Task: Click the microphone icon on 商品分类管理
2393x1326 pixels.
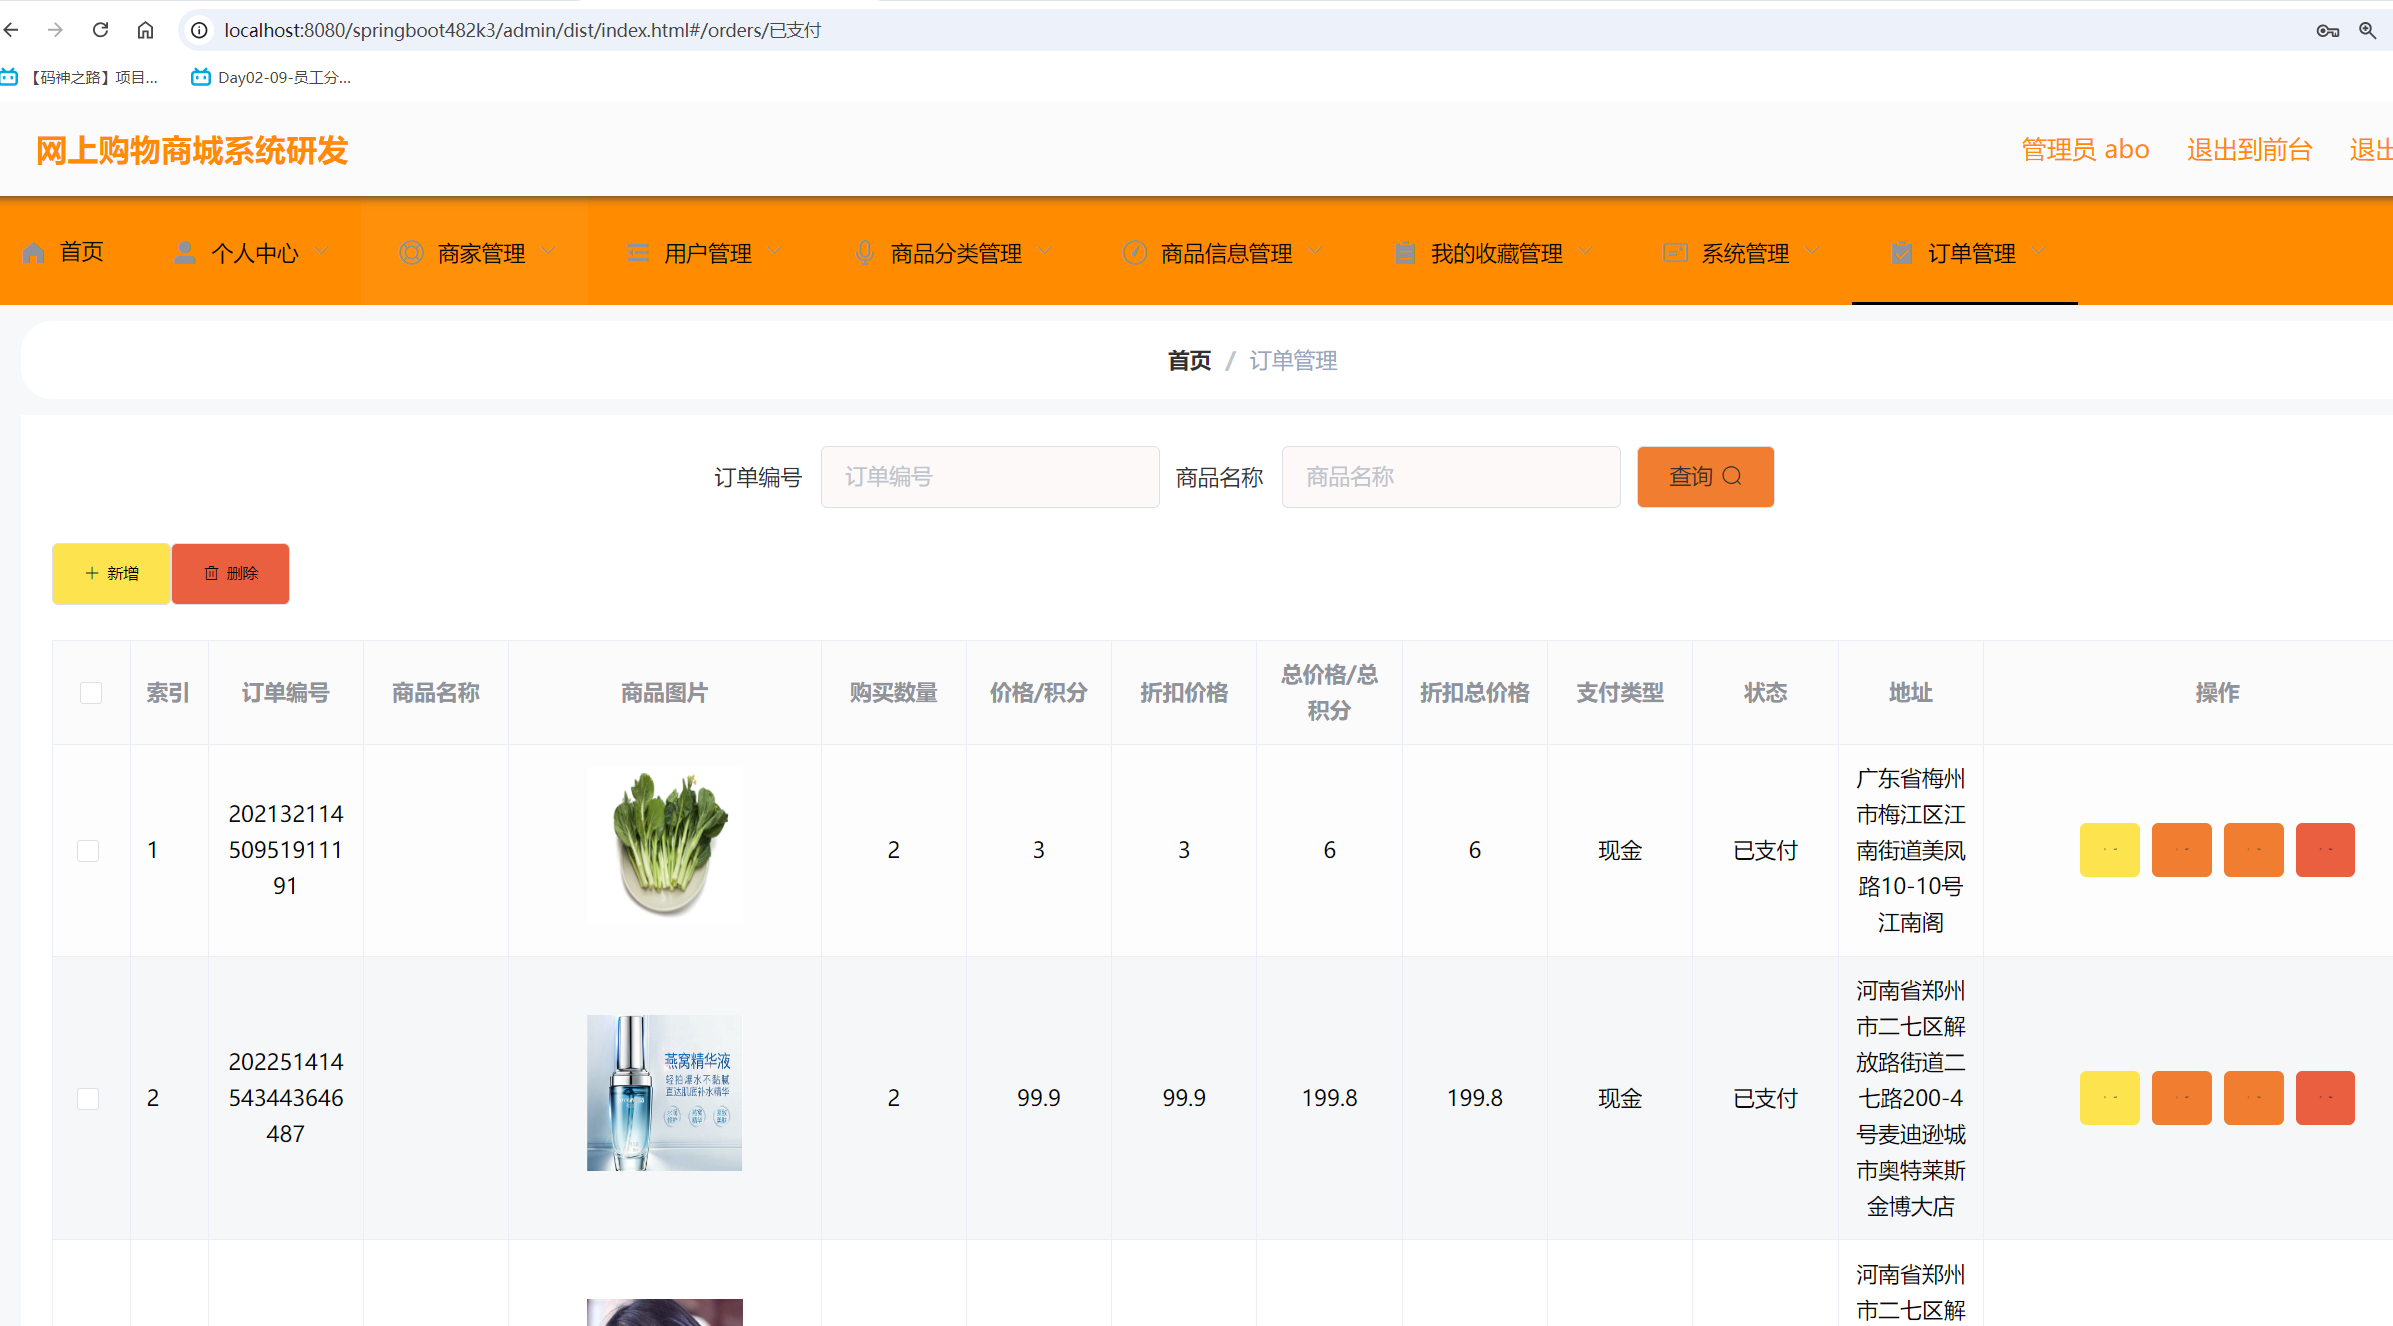Action: pos(863,252)
